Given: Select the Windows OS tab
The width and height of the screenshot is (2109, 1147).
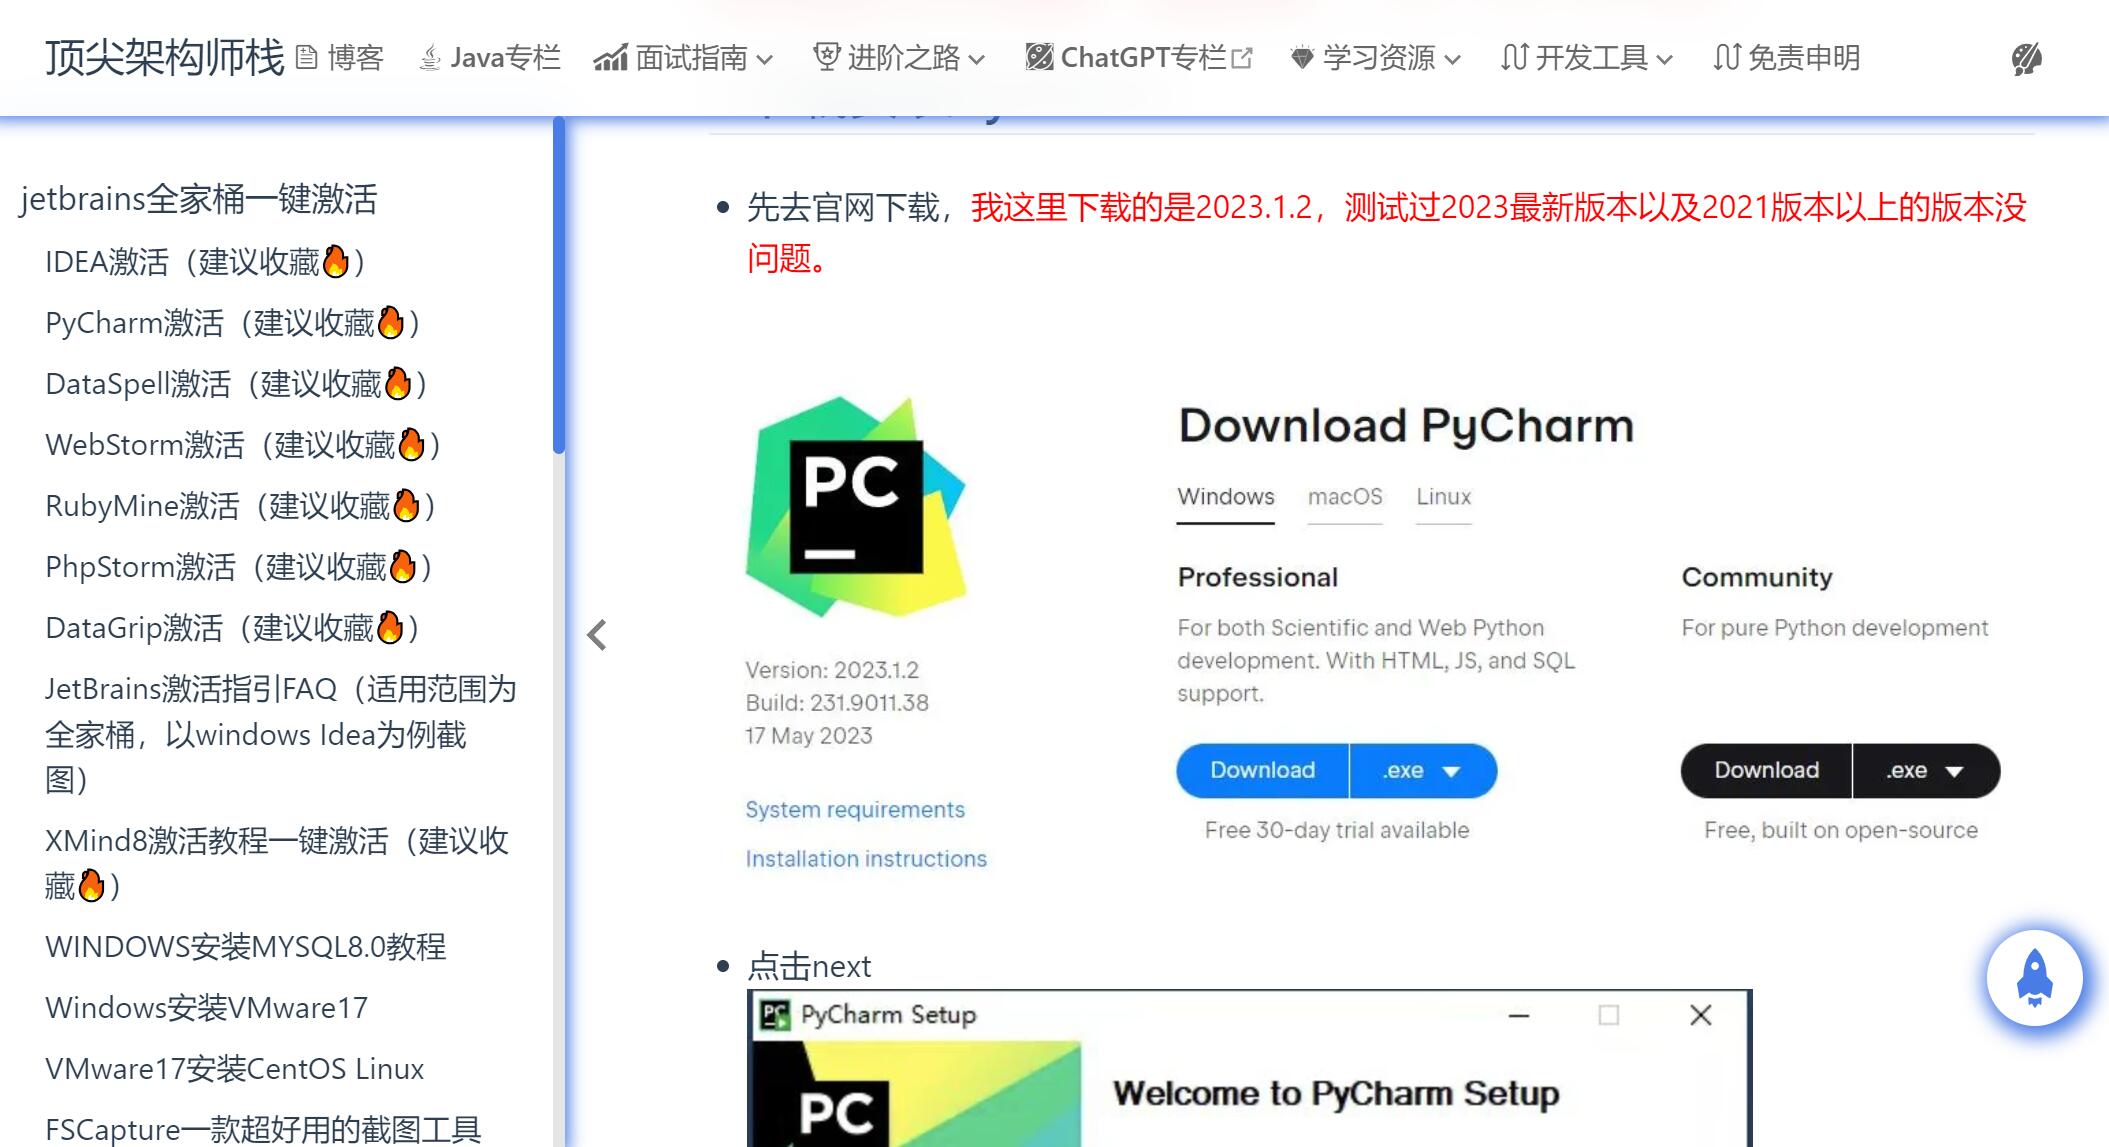Looking at the screenshot, I should [x=1226, y=497].
